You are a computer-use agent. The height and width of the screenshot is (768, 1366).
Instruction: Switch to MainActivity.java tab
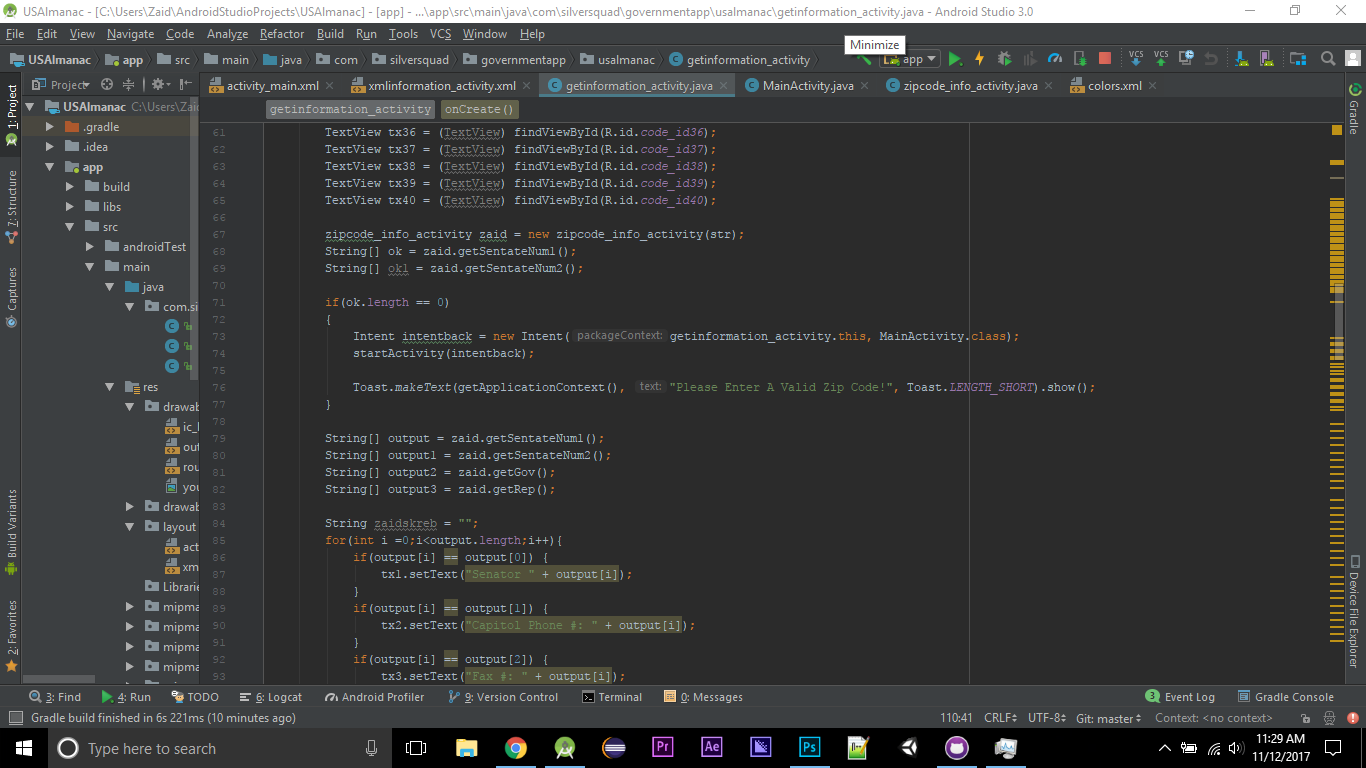[x=807, y=86]
